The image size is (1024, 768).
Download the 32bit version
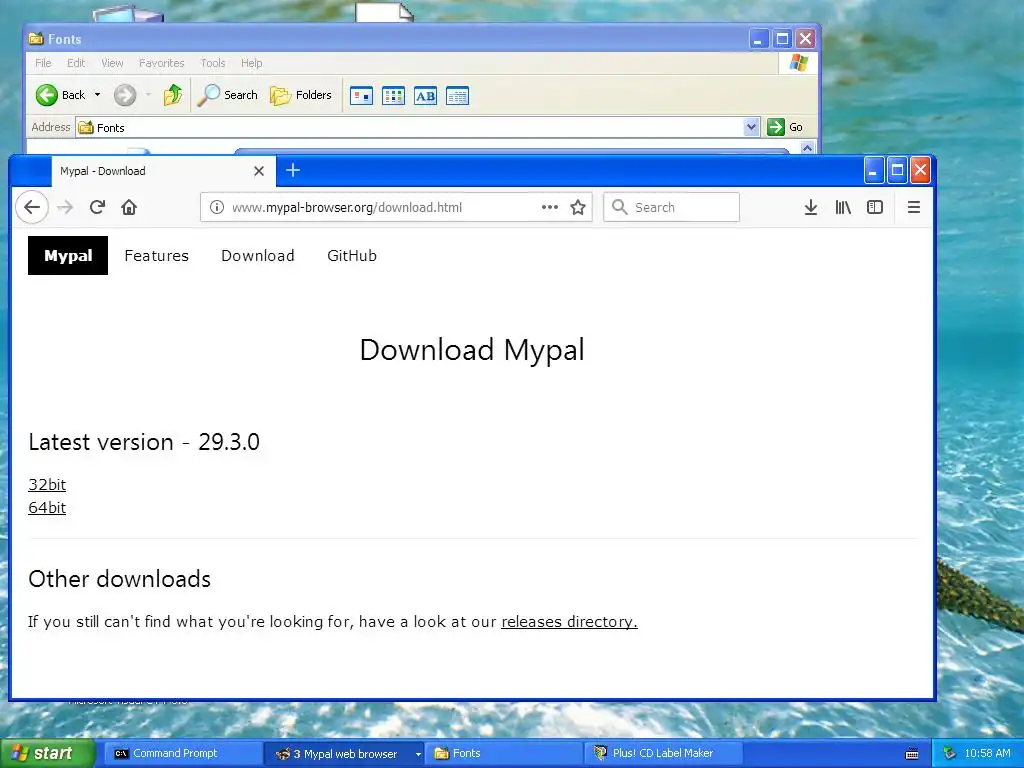coord(47,485)
